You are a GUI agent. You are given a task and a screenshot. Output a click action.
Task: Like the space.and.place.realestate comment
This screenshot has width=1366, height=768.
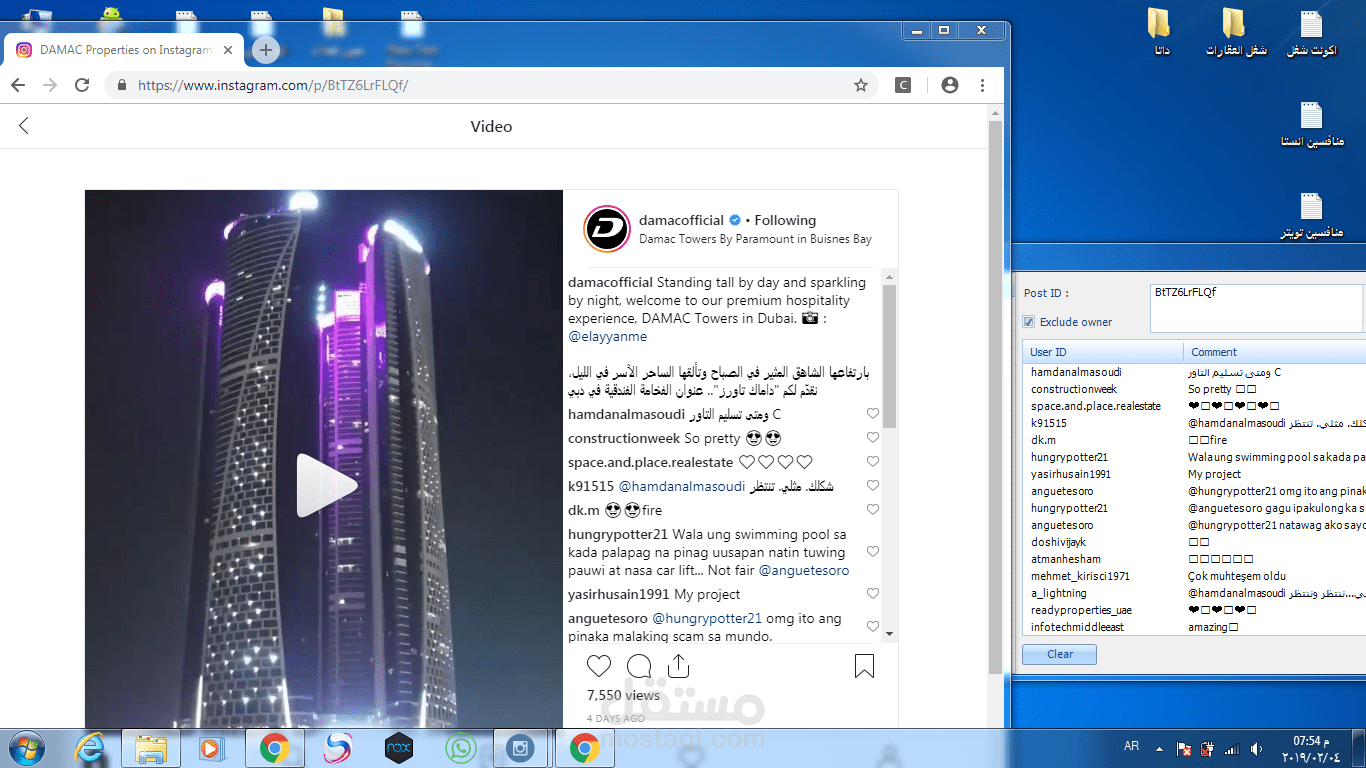click(x=873, y=462)
